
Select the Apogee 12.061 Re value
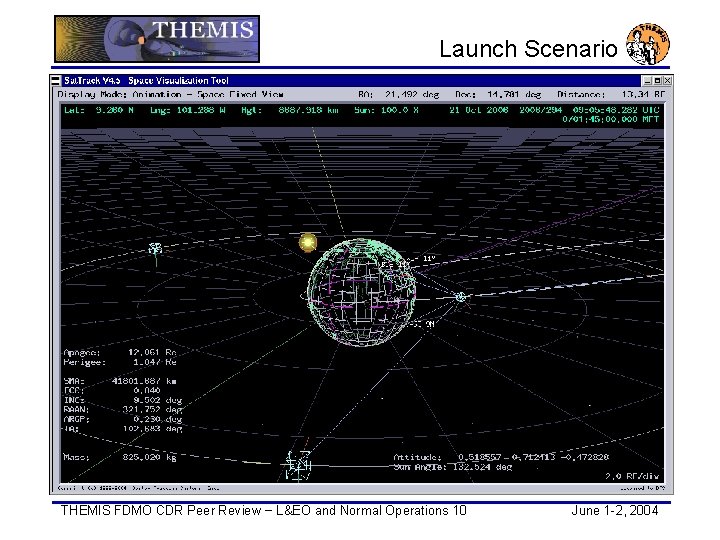(x=120, y=353)
